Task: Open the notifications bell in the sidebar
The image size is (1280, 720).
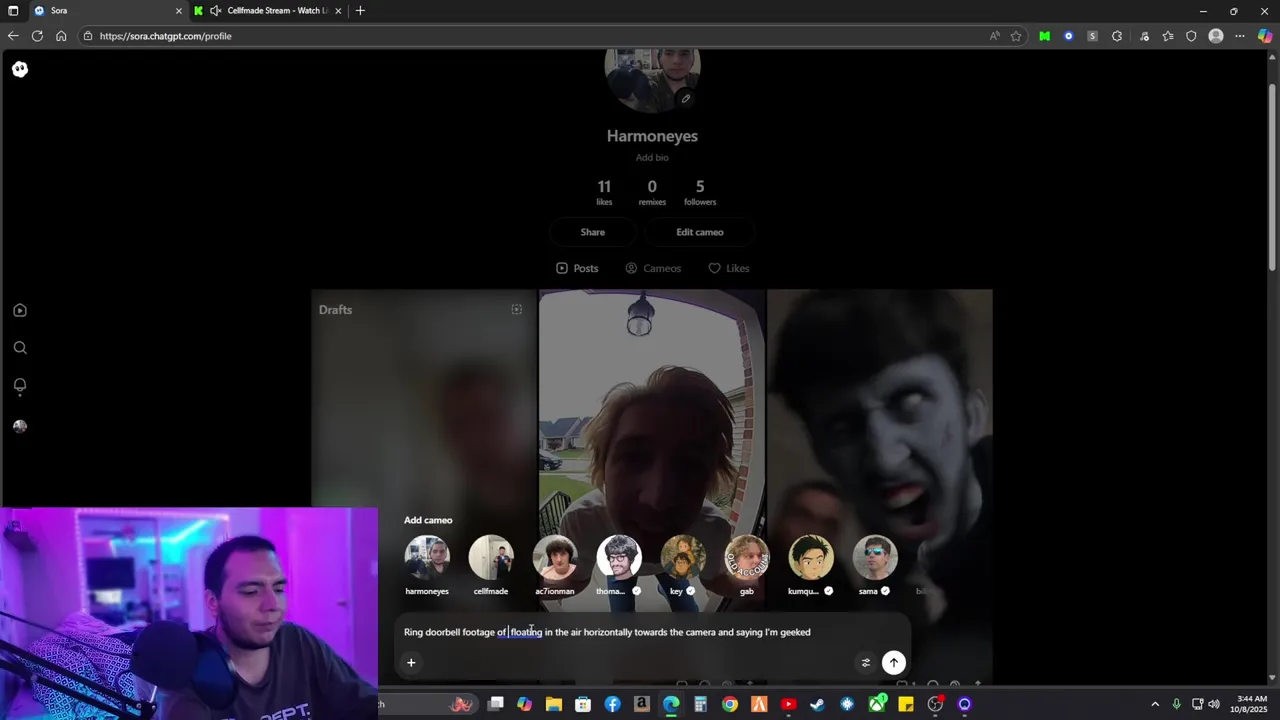Action: 20,386
